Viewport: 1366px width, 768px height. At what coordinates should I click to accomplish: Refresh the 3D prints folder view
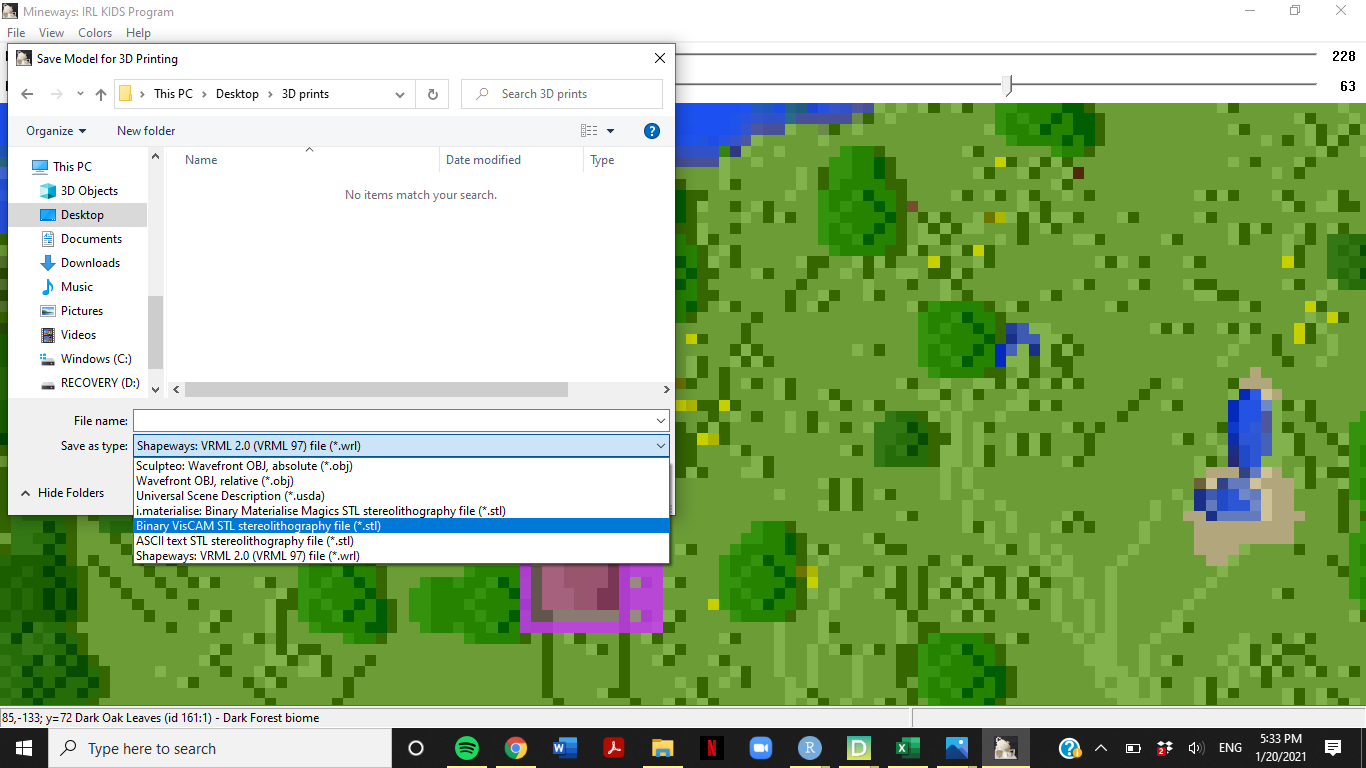pos(432,94)
